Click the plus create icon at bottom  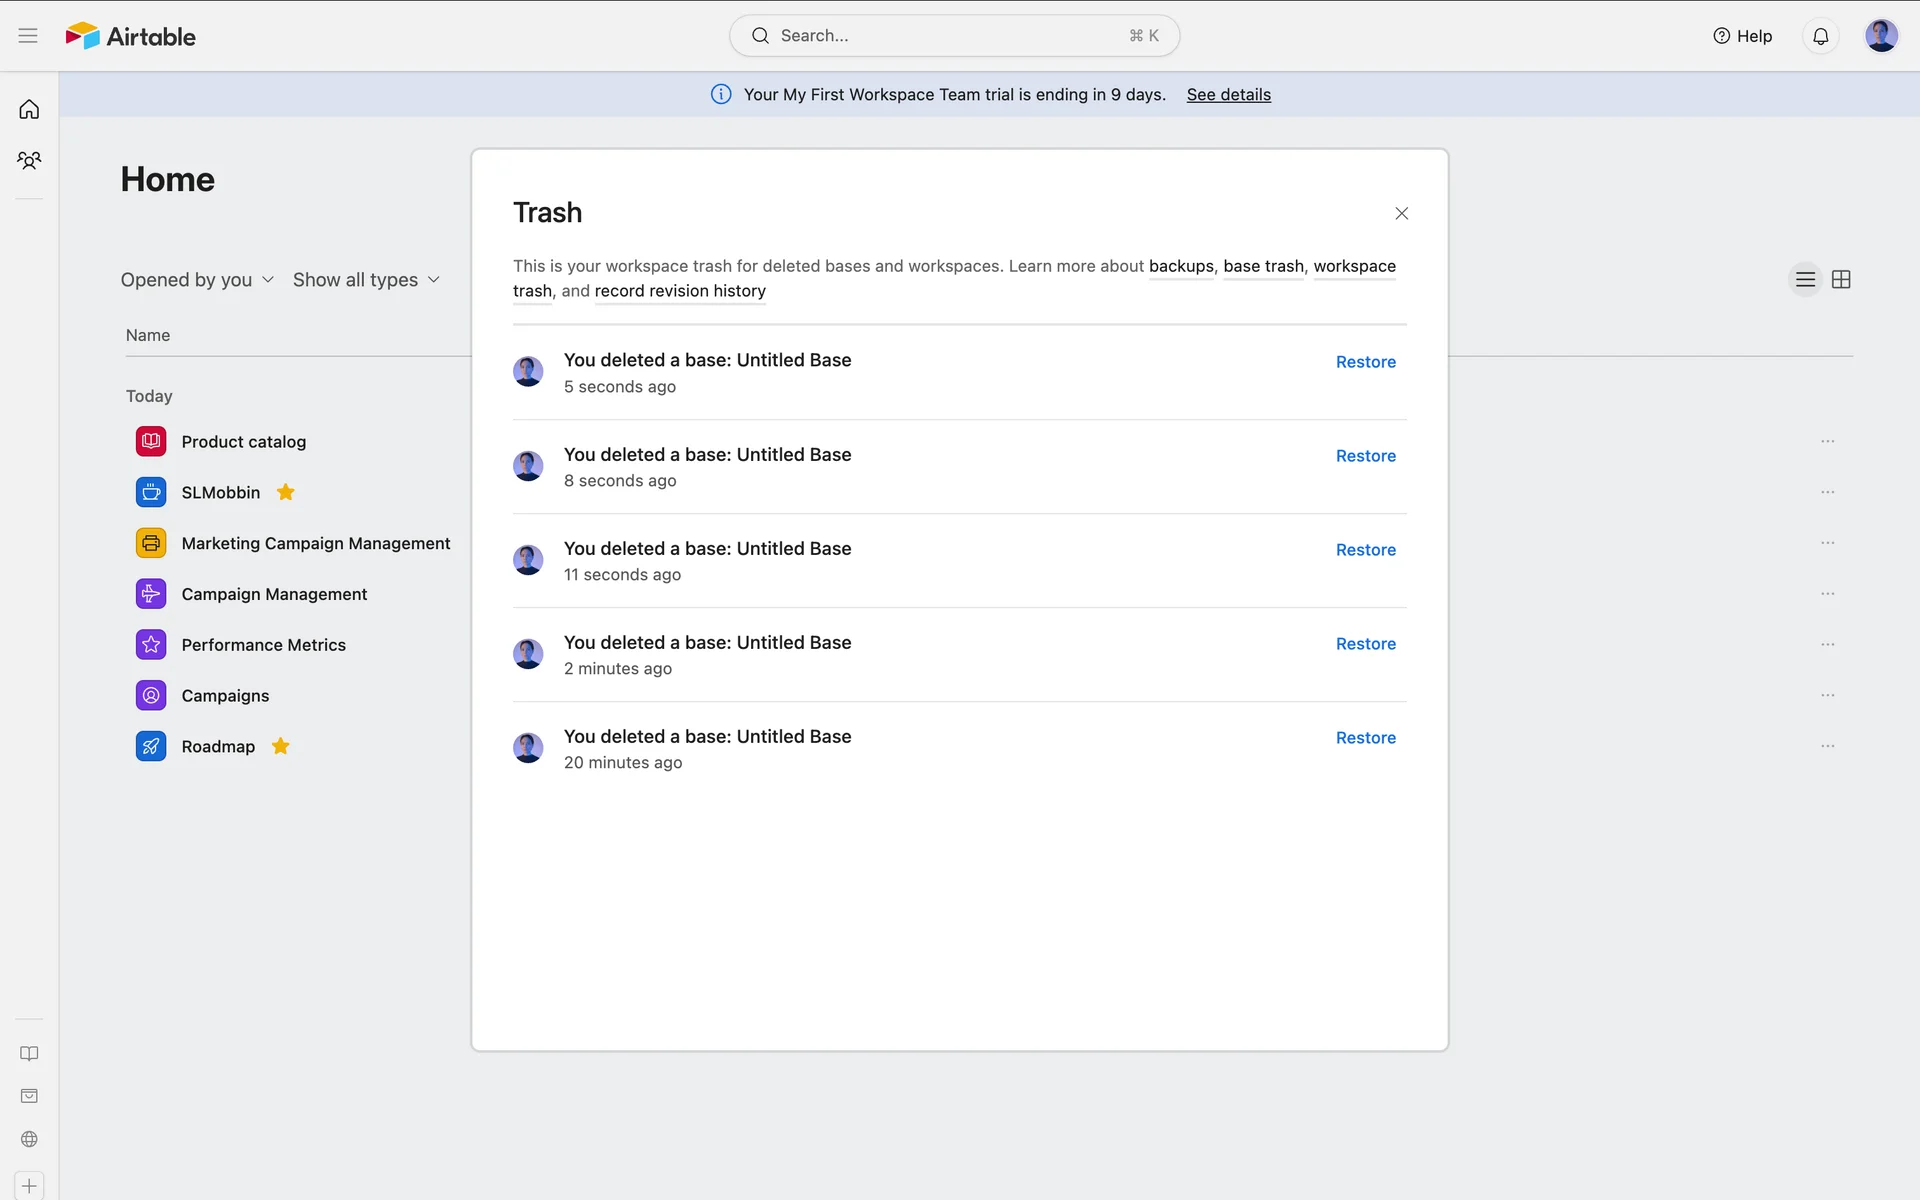pyautogui.click(x=29, y=1186)
